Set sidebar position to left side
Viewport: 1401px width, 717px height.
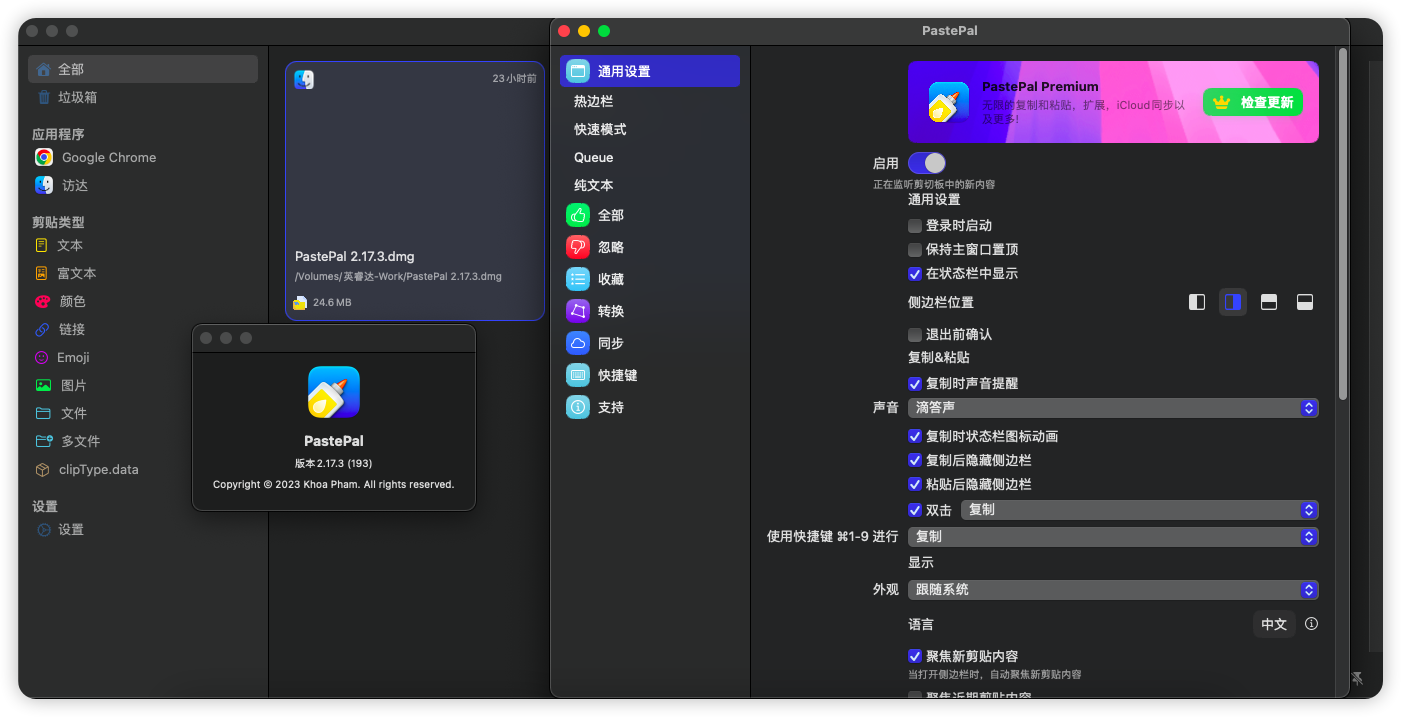tap(1197, 302)
